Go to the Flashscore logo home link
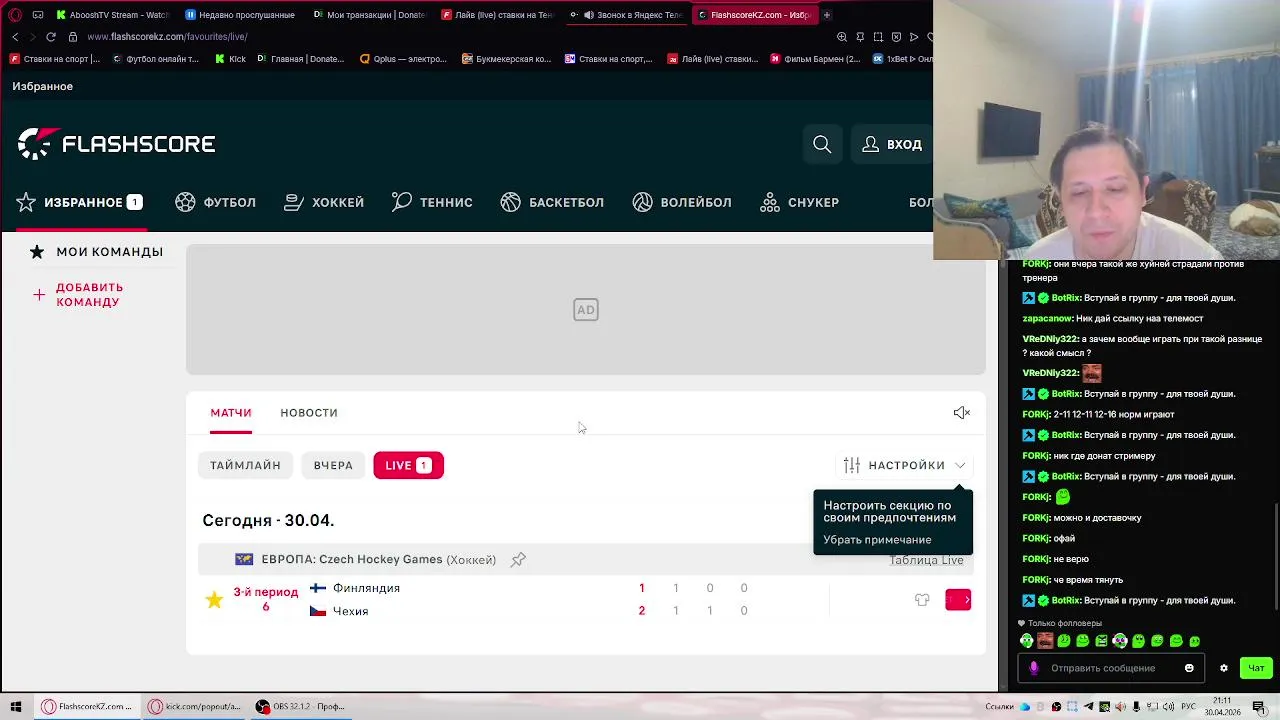 (x=116, y=144)
